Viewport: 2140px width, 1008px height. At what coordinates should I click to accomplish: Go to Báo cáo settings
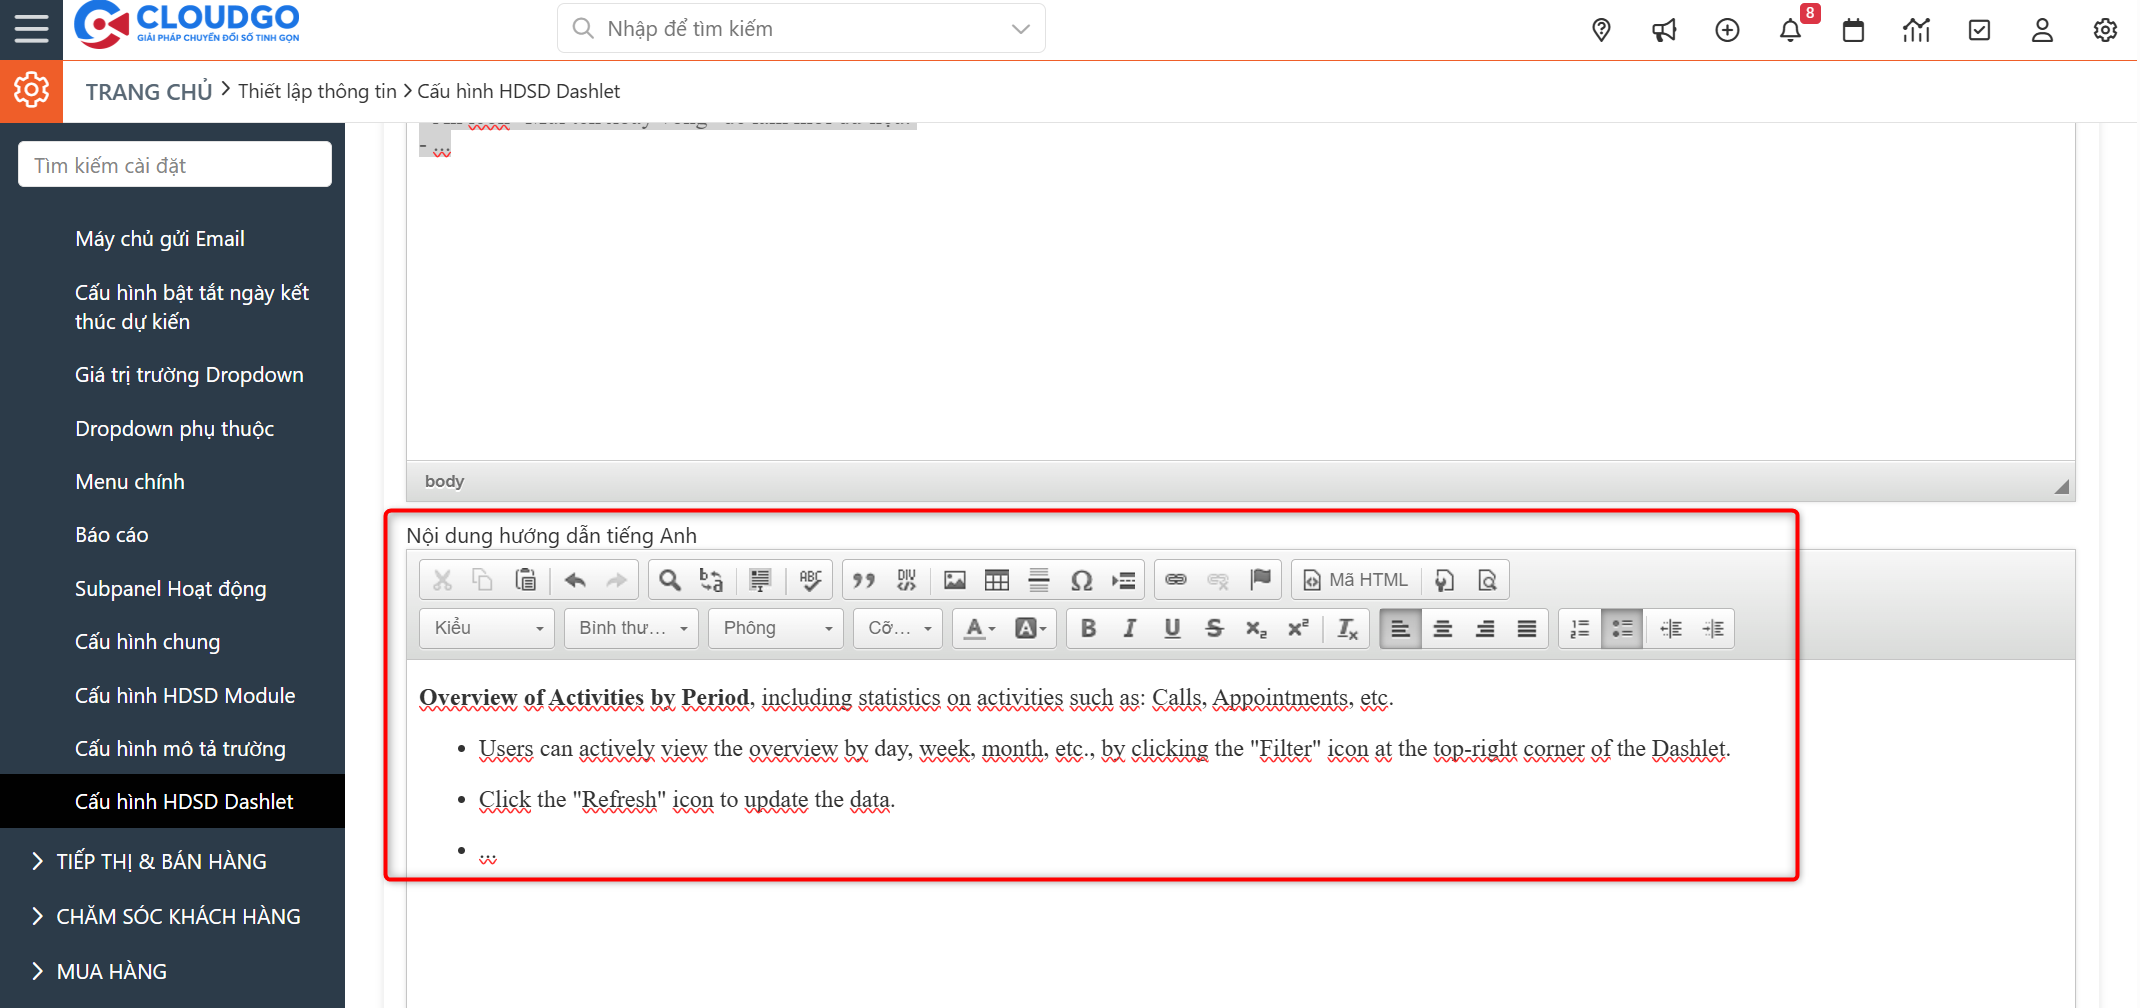tap(112, 534)
